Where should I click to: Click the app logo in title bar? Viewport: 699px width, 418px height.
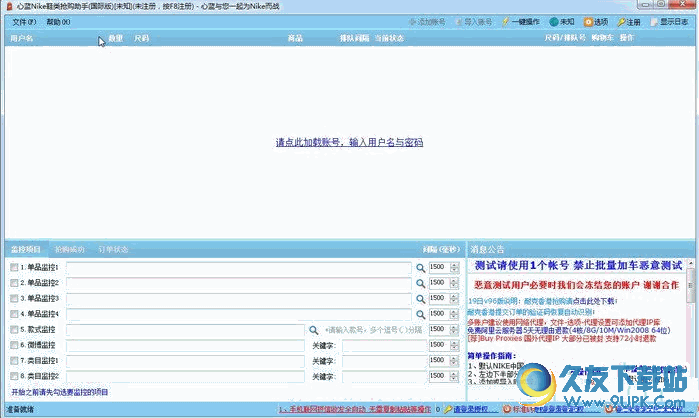(x=9, y=6)
